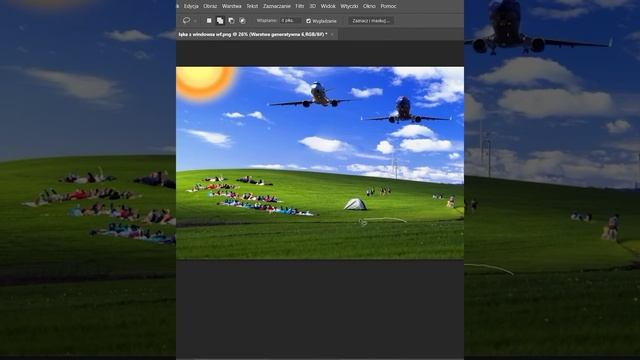Expand the tool preset picker arrow
Viewport: 640px width, 360px height.
pyautogui.click(x=196, y=21)
